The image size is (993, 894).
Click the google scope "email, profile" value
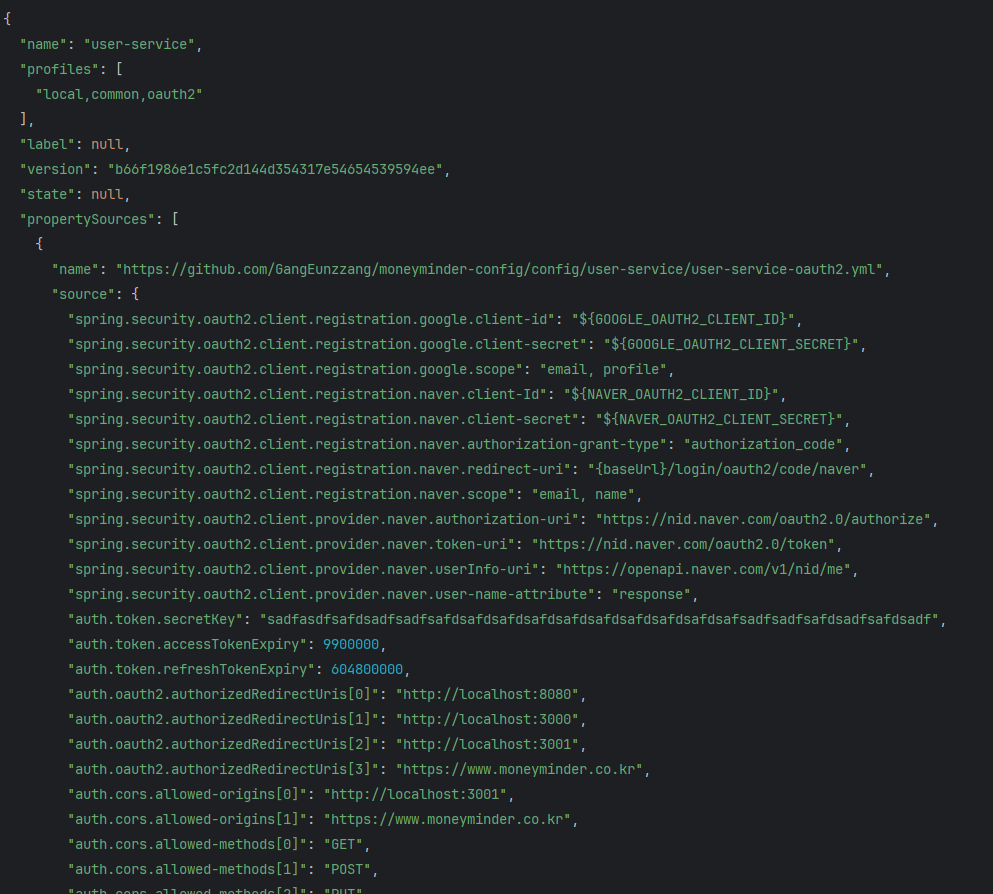pyautogui.click(x=603, y=370)
